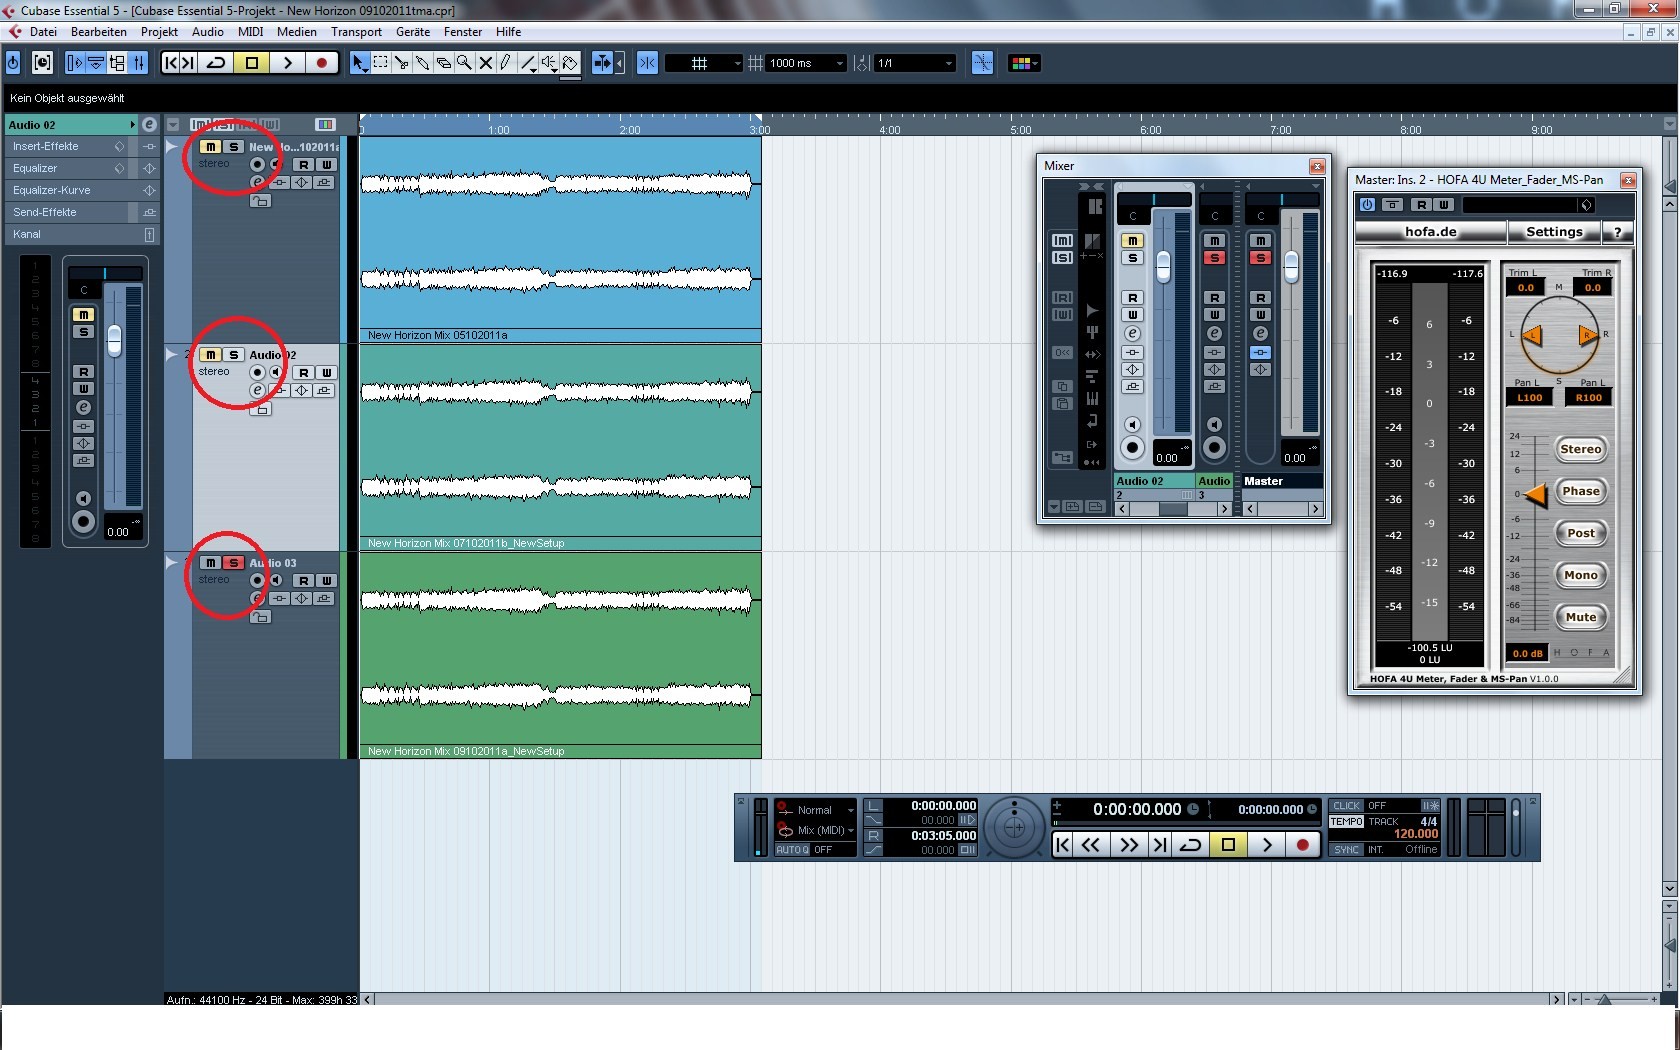
Task: Click the Activate Project power icon in toolbar
Action: [13, 63]
